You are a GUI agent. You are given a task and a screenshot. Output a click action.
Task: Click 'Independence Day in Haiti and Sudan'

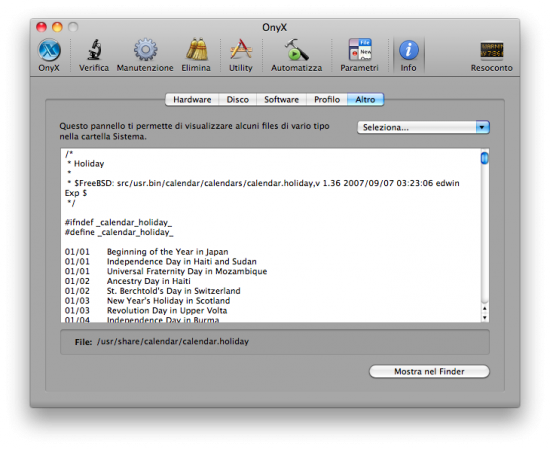click(x=182, y=262)
